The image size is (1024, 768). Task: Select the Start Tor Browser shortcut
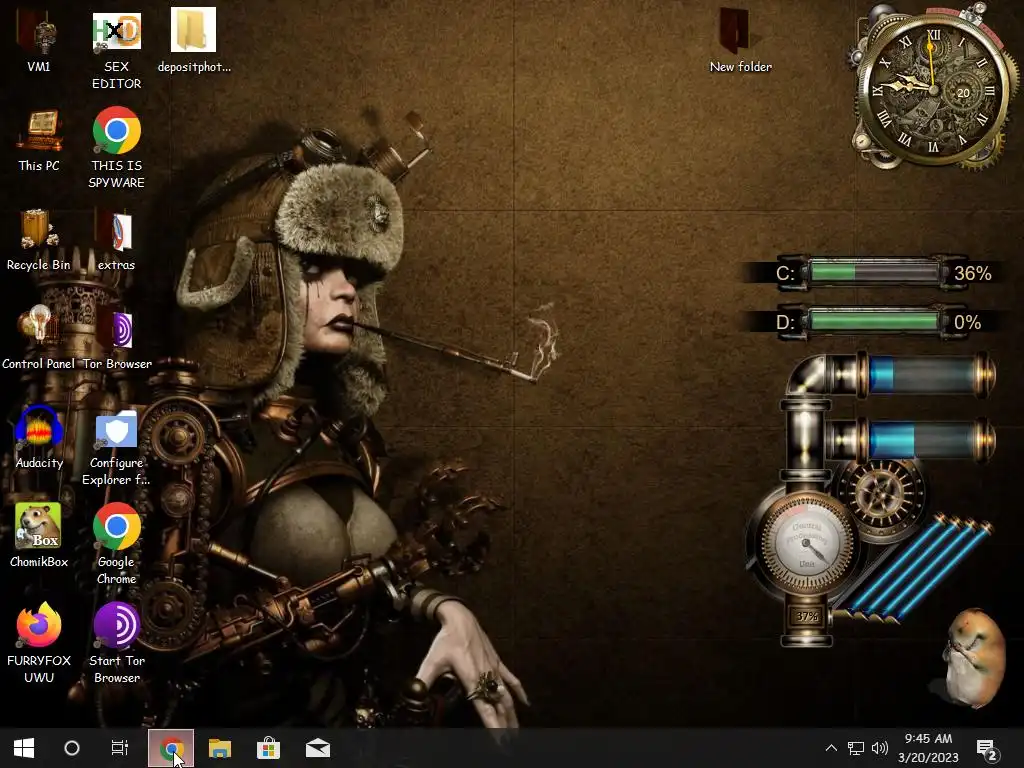click(116, 643)
